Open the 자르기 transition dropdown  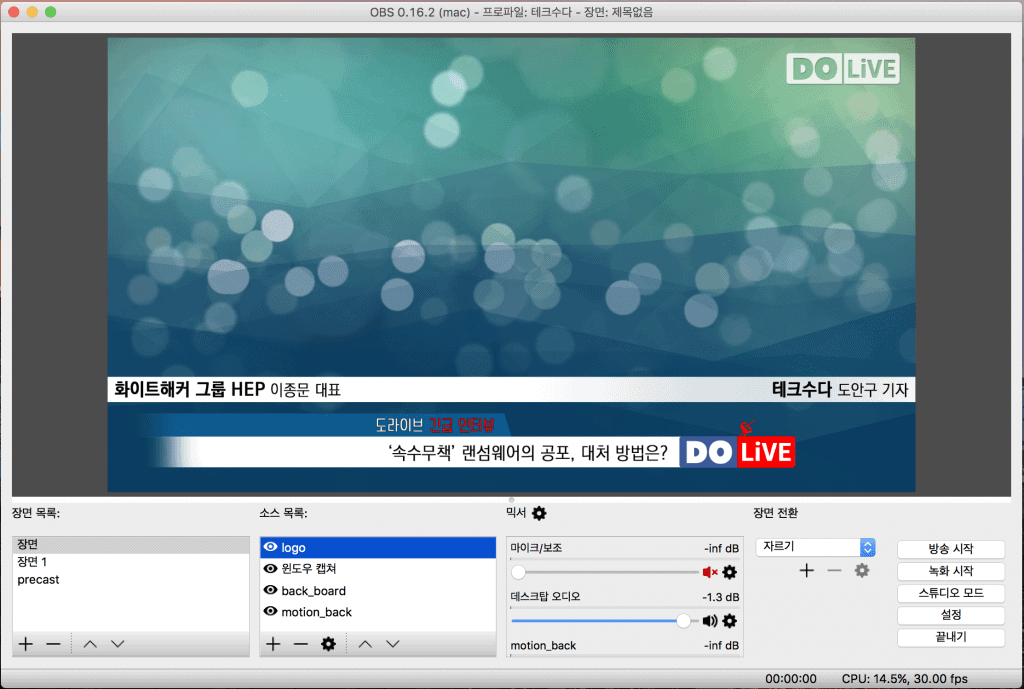(x=816, y=547)
